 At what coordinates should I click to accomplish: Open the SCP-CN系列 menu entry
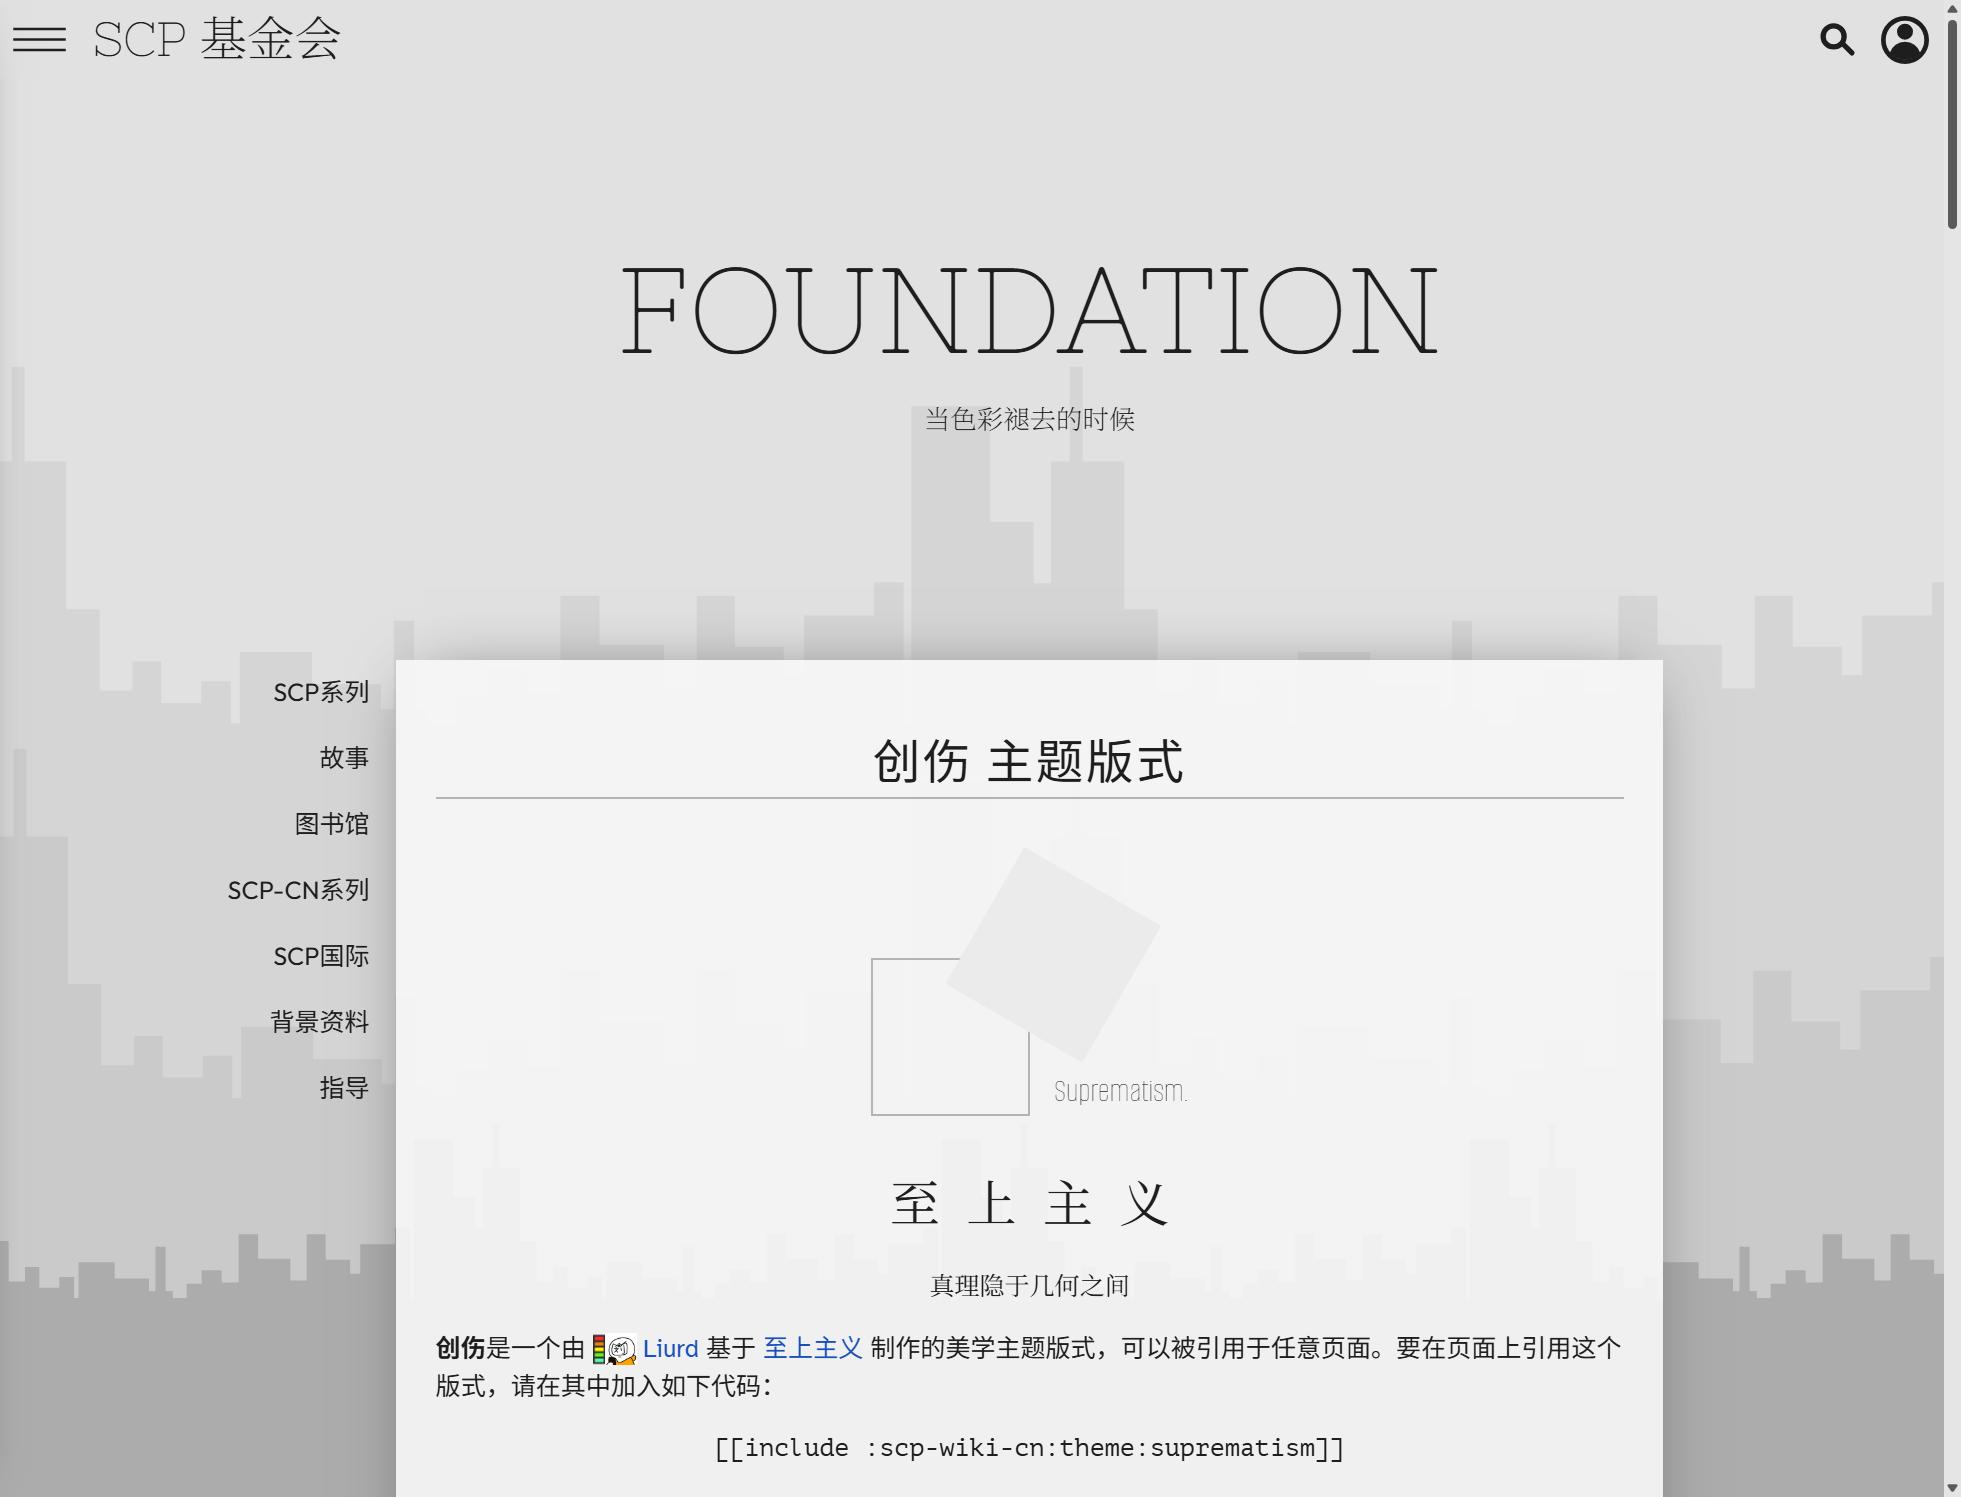[x=298, y=890]
